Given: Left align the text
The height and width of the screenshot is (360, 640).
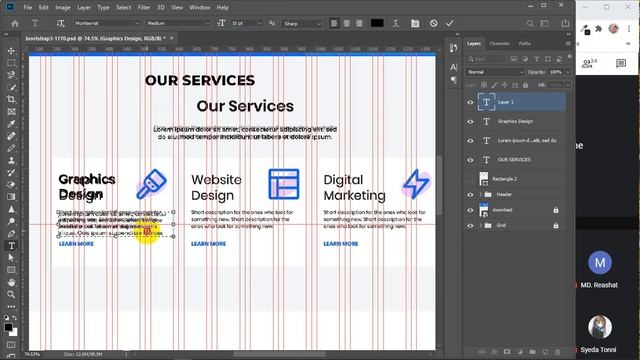Looking at the screenshot, I should 334,23.
